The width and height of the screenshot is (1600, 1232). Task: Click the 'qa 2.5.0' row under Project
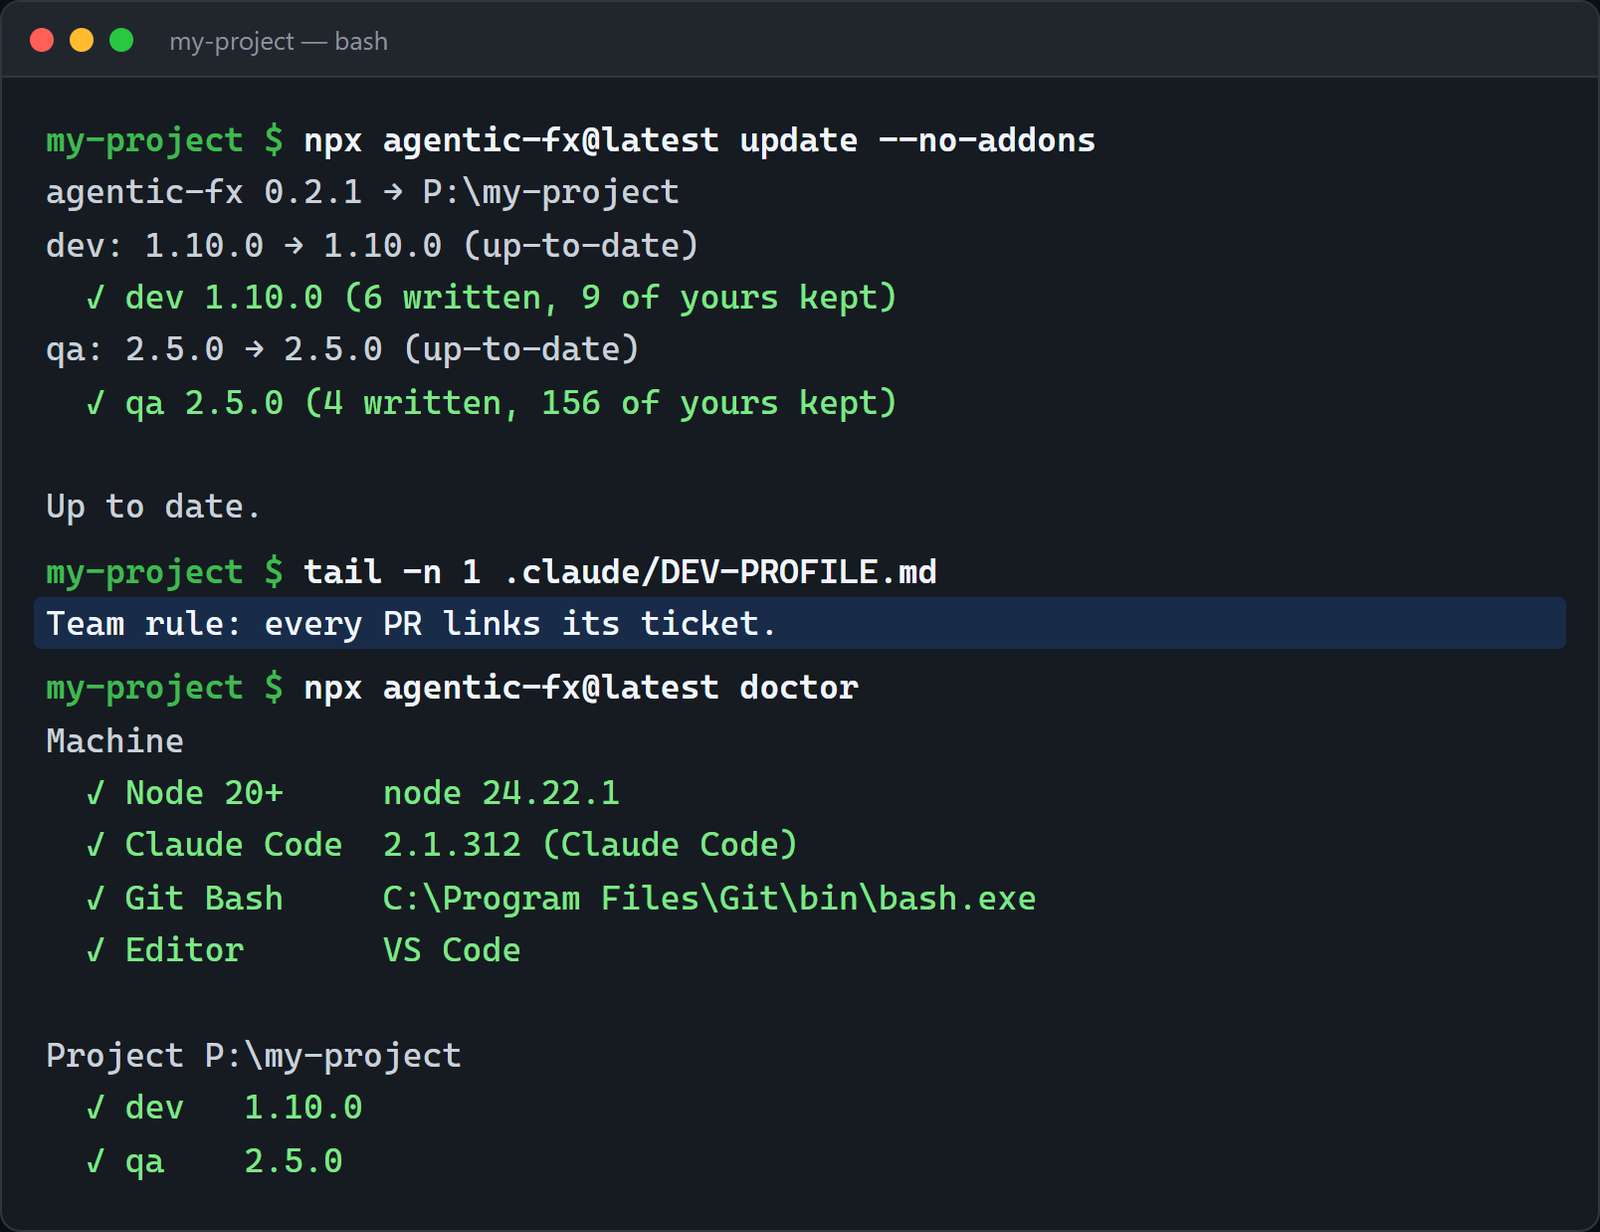point(214,1160)
